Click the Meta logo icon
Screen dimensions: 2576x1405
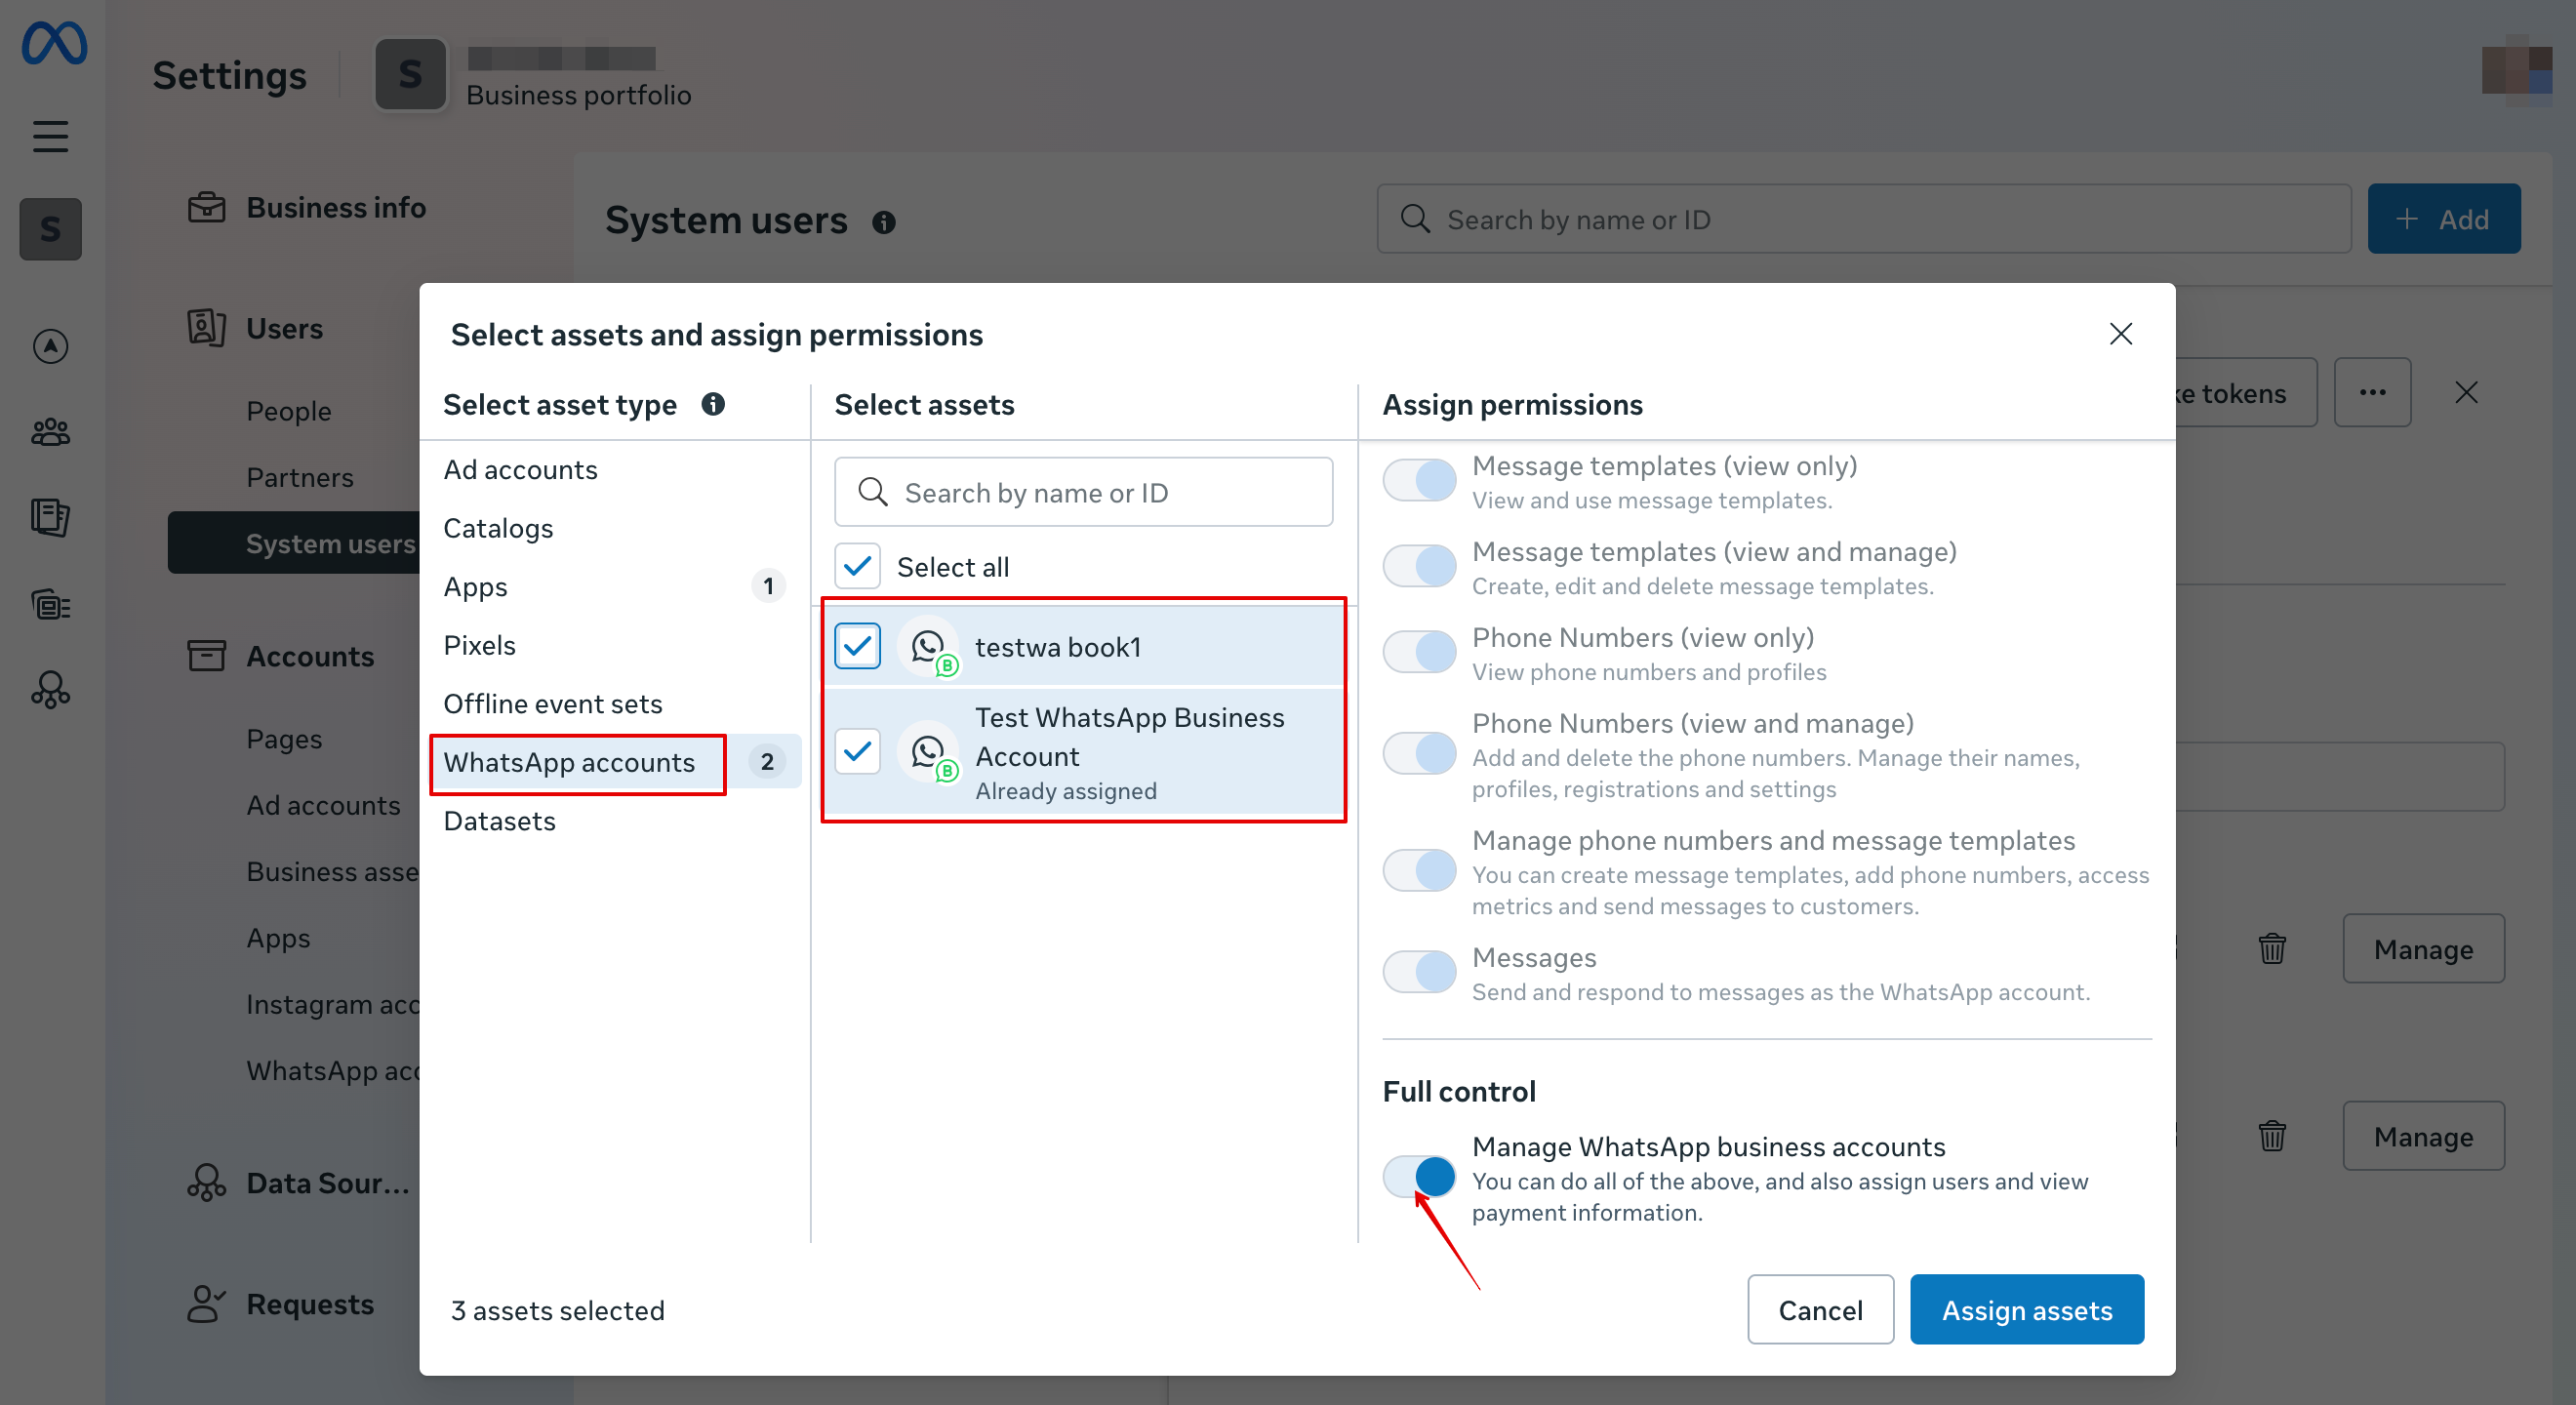coord(54,44)
